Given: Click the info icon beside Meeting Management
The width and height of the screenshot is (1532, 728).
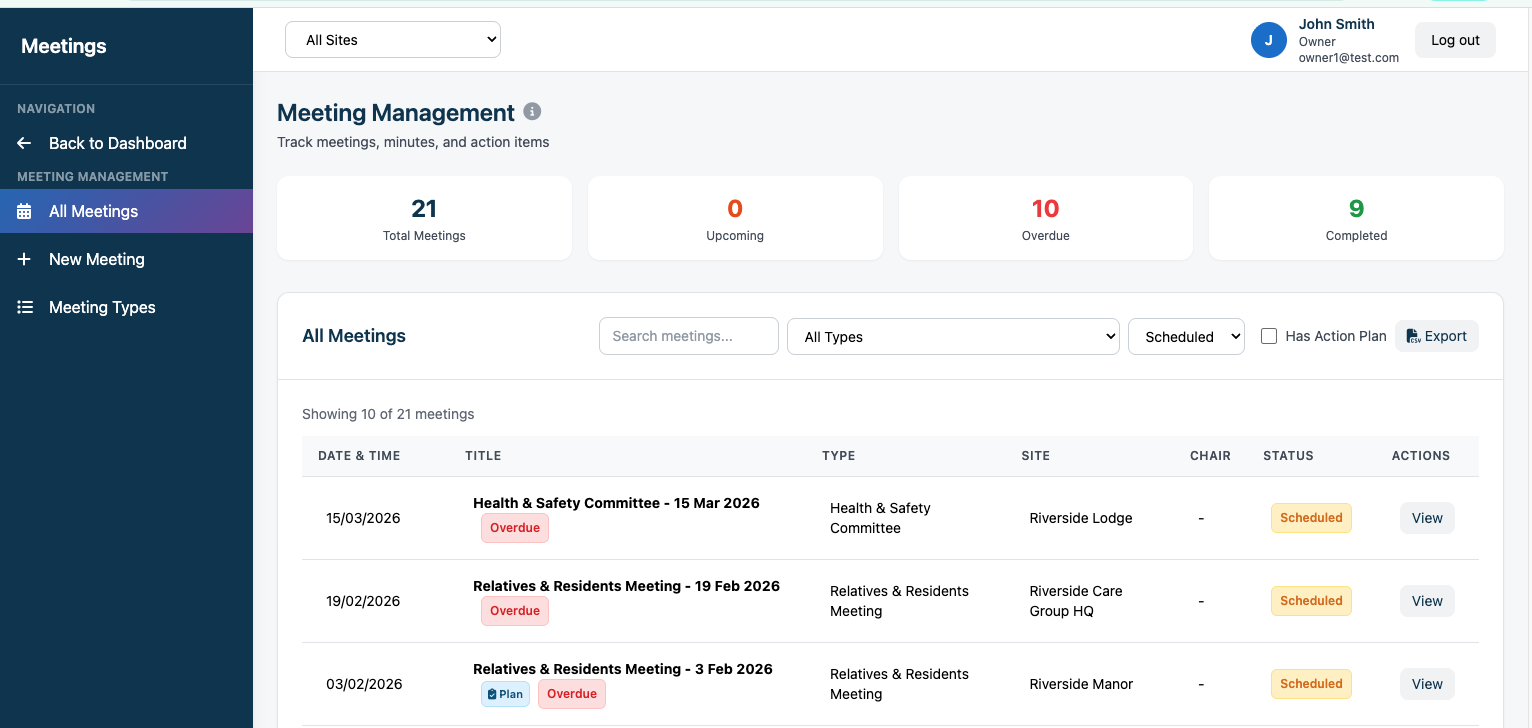Looking at the screenshot, I should (x=533, y=111).
